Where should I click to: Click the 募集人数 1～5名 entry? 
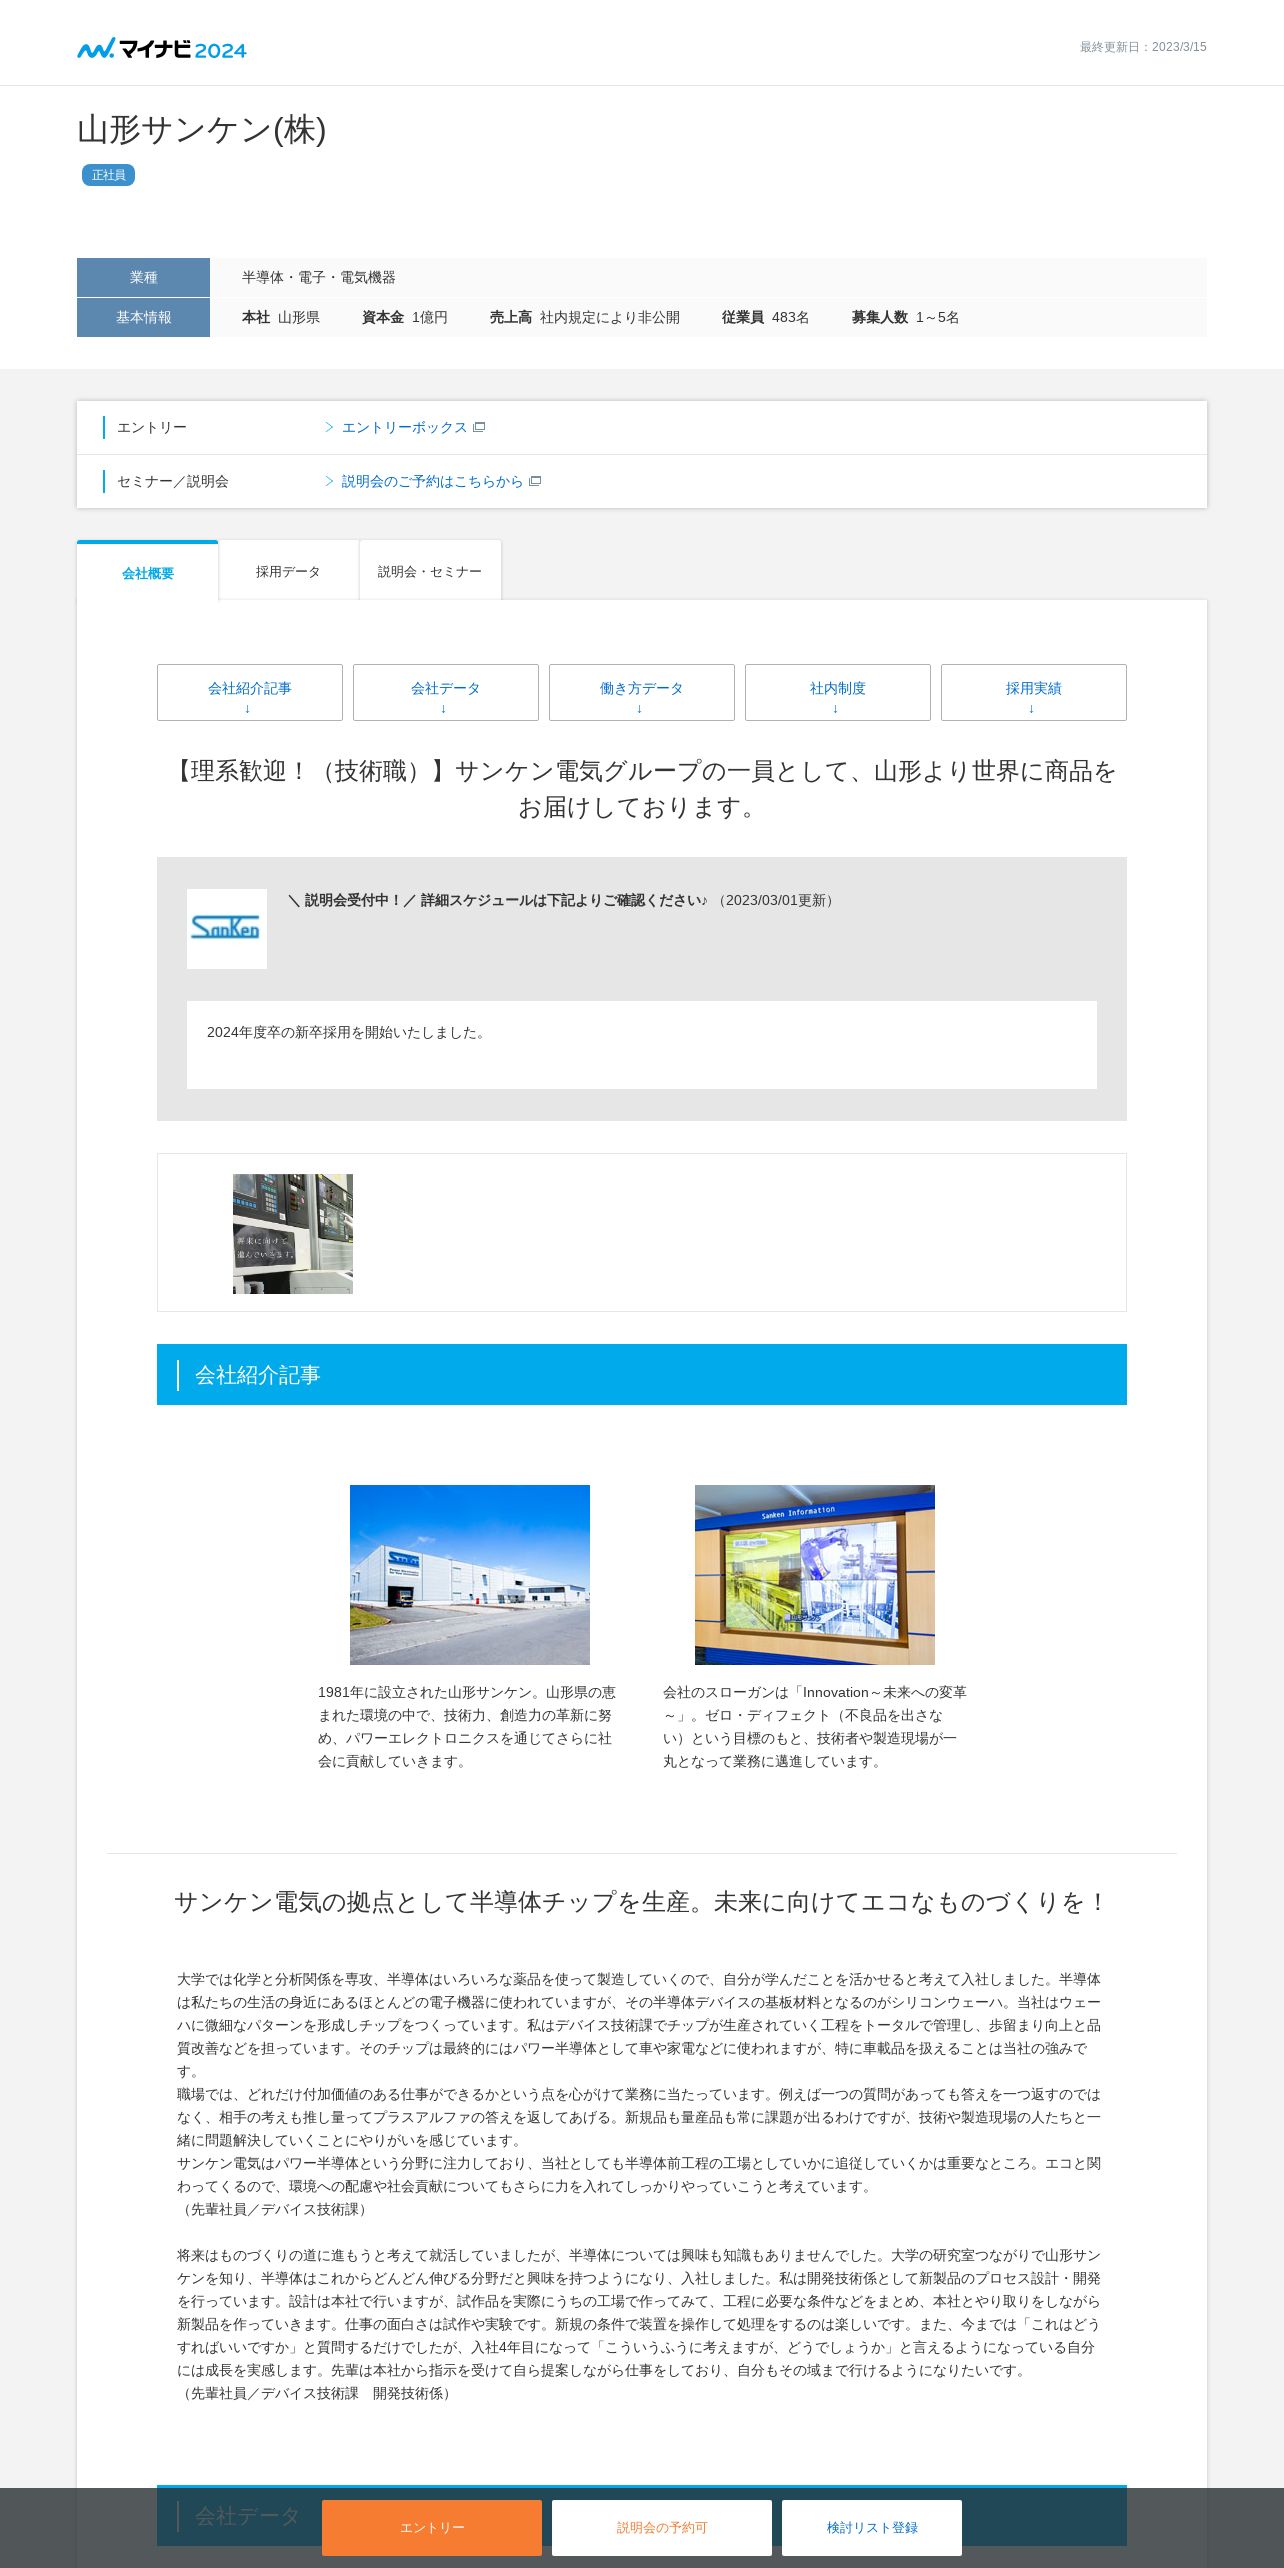coord(906,317)
